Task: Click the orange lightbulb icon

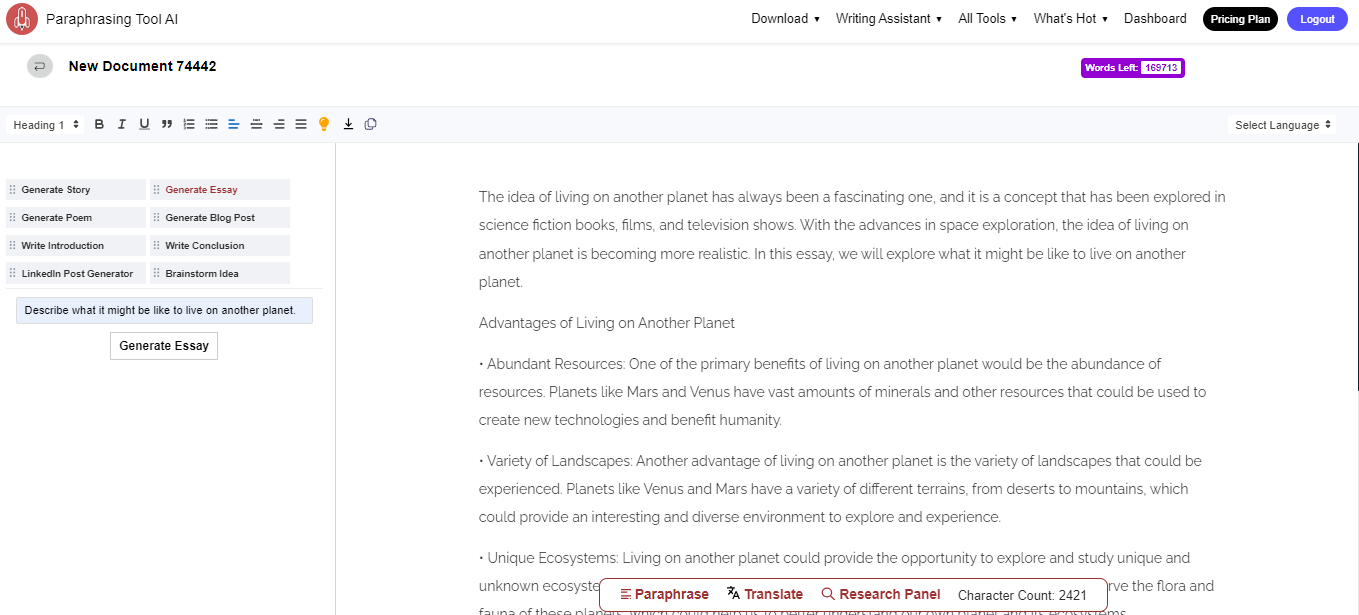Action: pos(324,124)
